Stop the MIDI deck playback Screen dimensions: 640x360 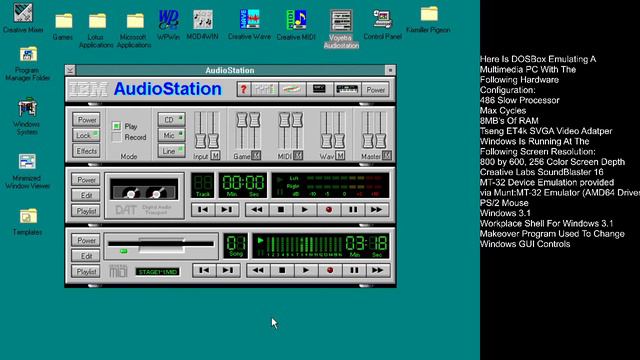282,270
